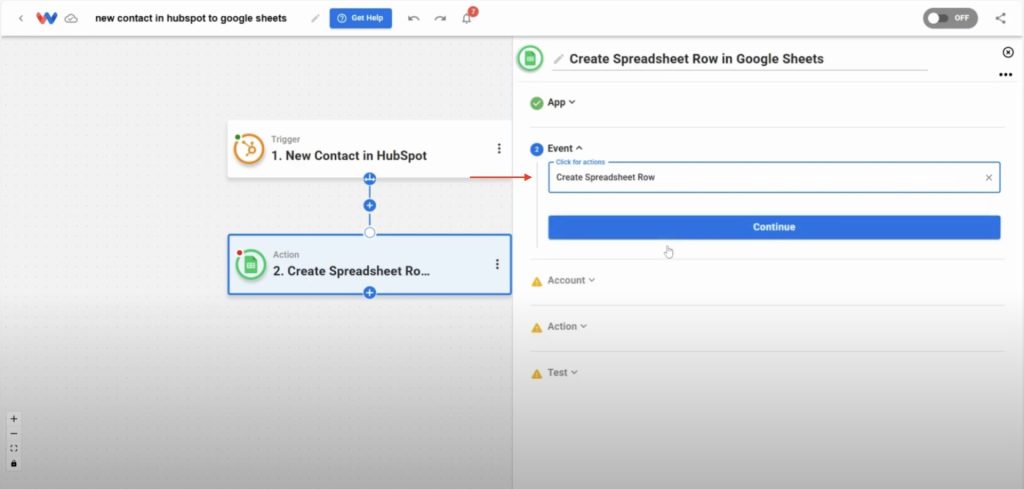The image size is (1024, 489).
Task: Expand the Test section
Action: 562,373
